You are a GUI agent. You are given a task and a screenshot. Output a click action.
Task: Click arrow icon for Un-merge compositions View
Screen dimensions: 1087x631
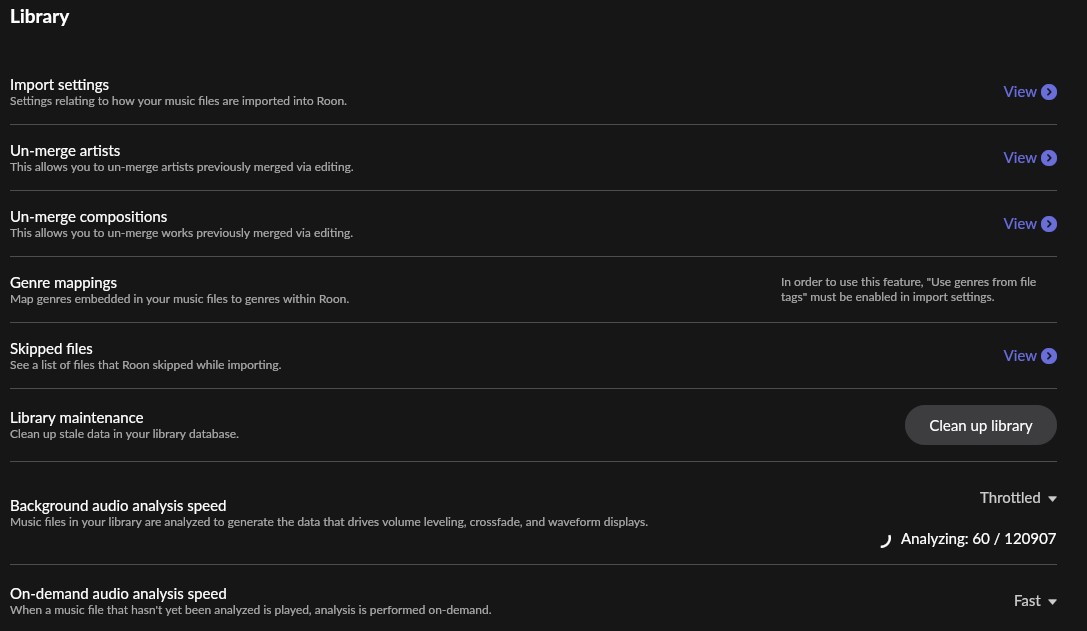[x=1049, y=224]
